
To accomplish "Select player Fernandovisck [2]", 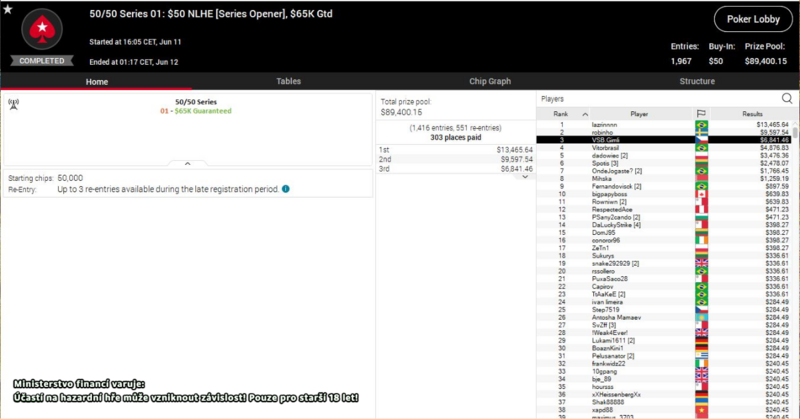I will click(616, 186).
